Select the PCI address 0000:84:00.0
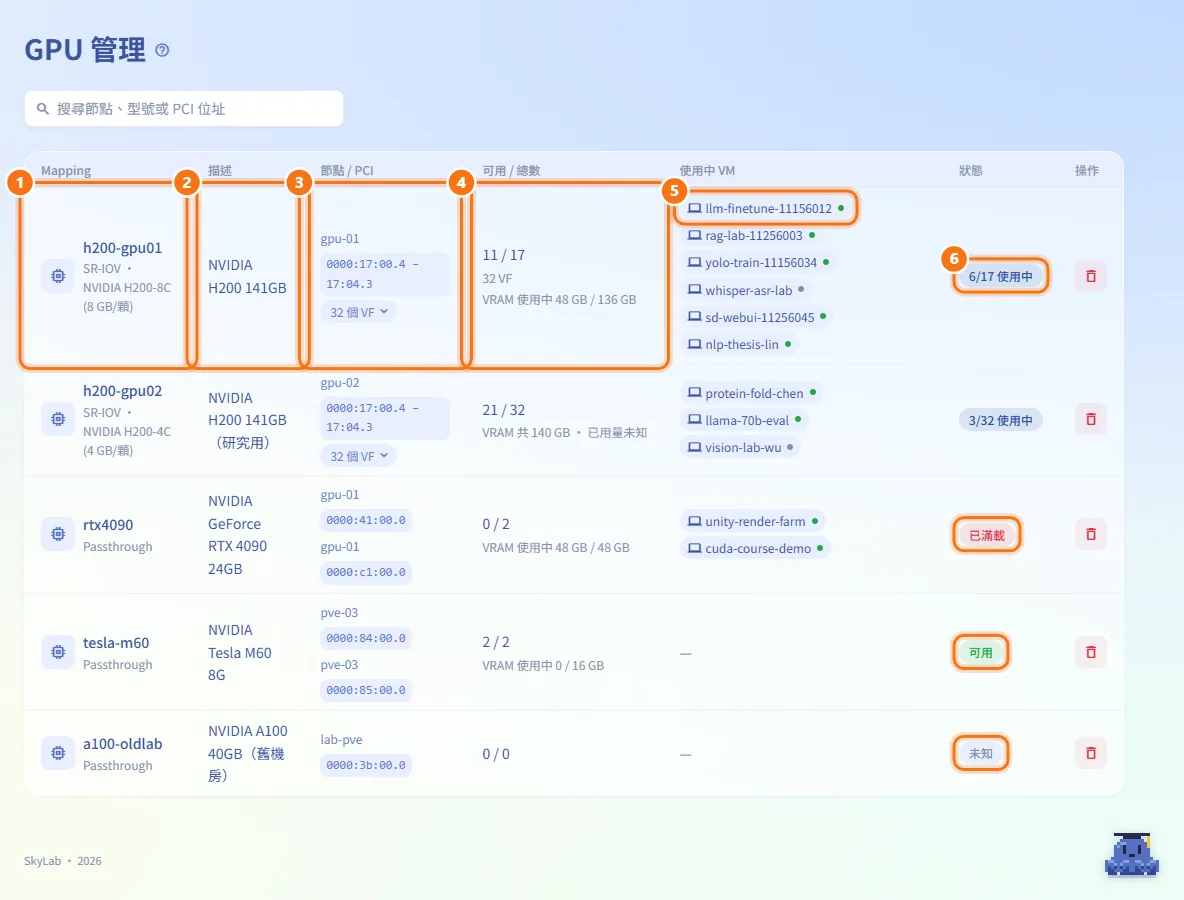Image resolution: width=1184 pixels, height=900 pixels. (x=366, y=638)
